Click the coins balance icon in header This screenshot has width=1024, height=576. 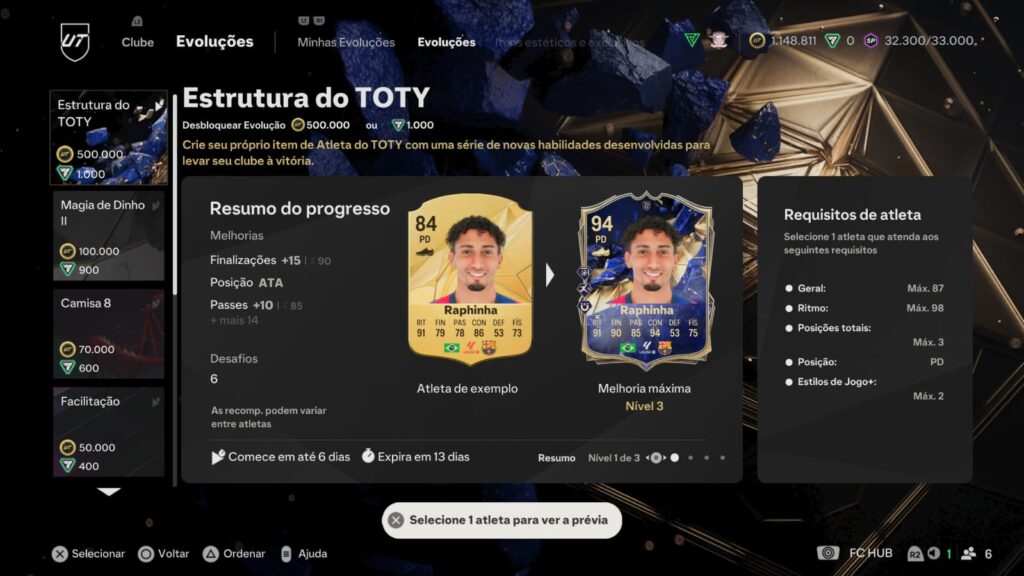point(757,41)
